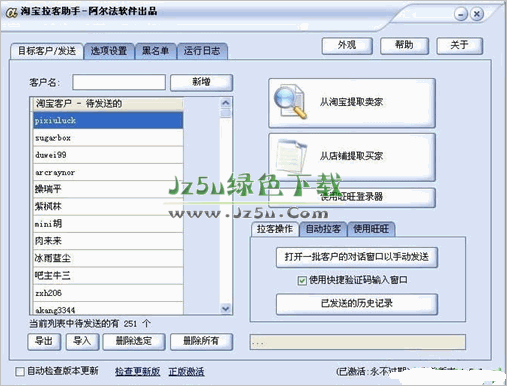The image size is (507, 386).
Task: Select customer sugarbox in list
Action: 108,138
